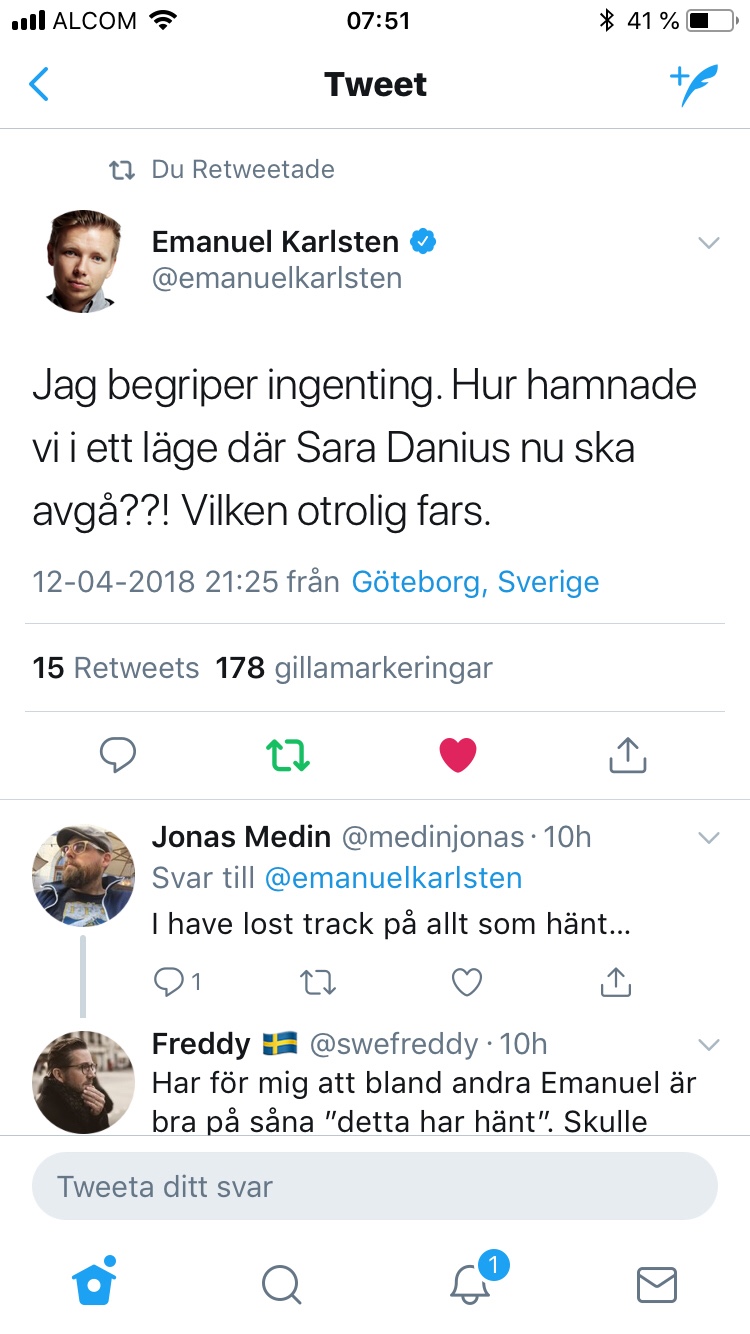Open the Göteborg, Sverige location link
The image size is (750, 1334).
click(x=475, y=582)
